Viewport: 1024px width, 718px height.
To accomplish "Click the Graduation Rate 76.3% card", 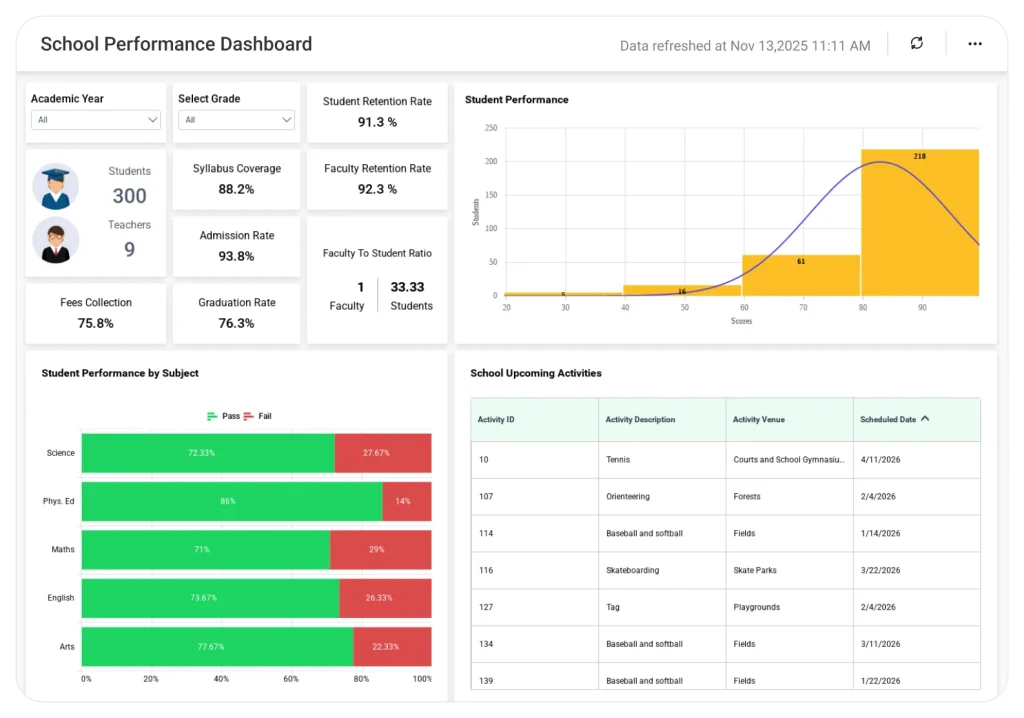I will (236, 313).
